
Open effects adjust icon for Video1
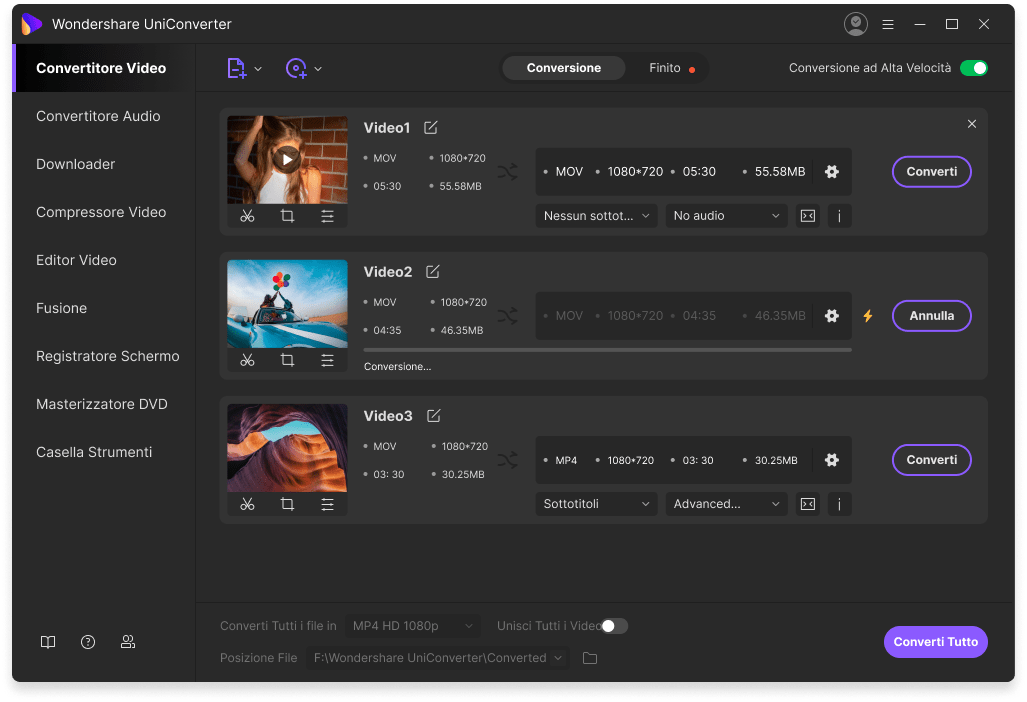tap(327, 216)
